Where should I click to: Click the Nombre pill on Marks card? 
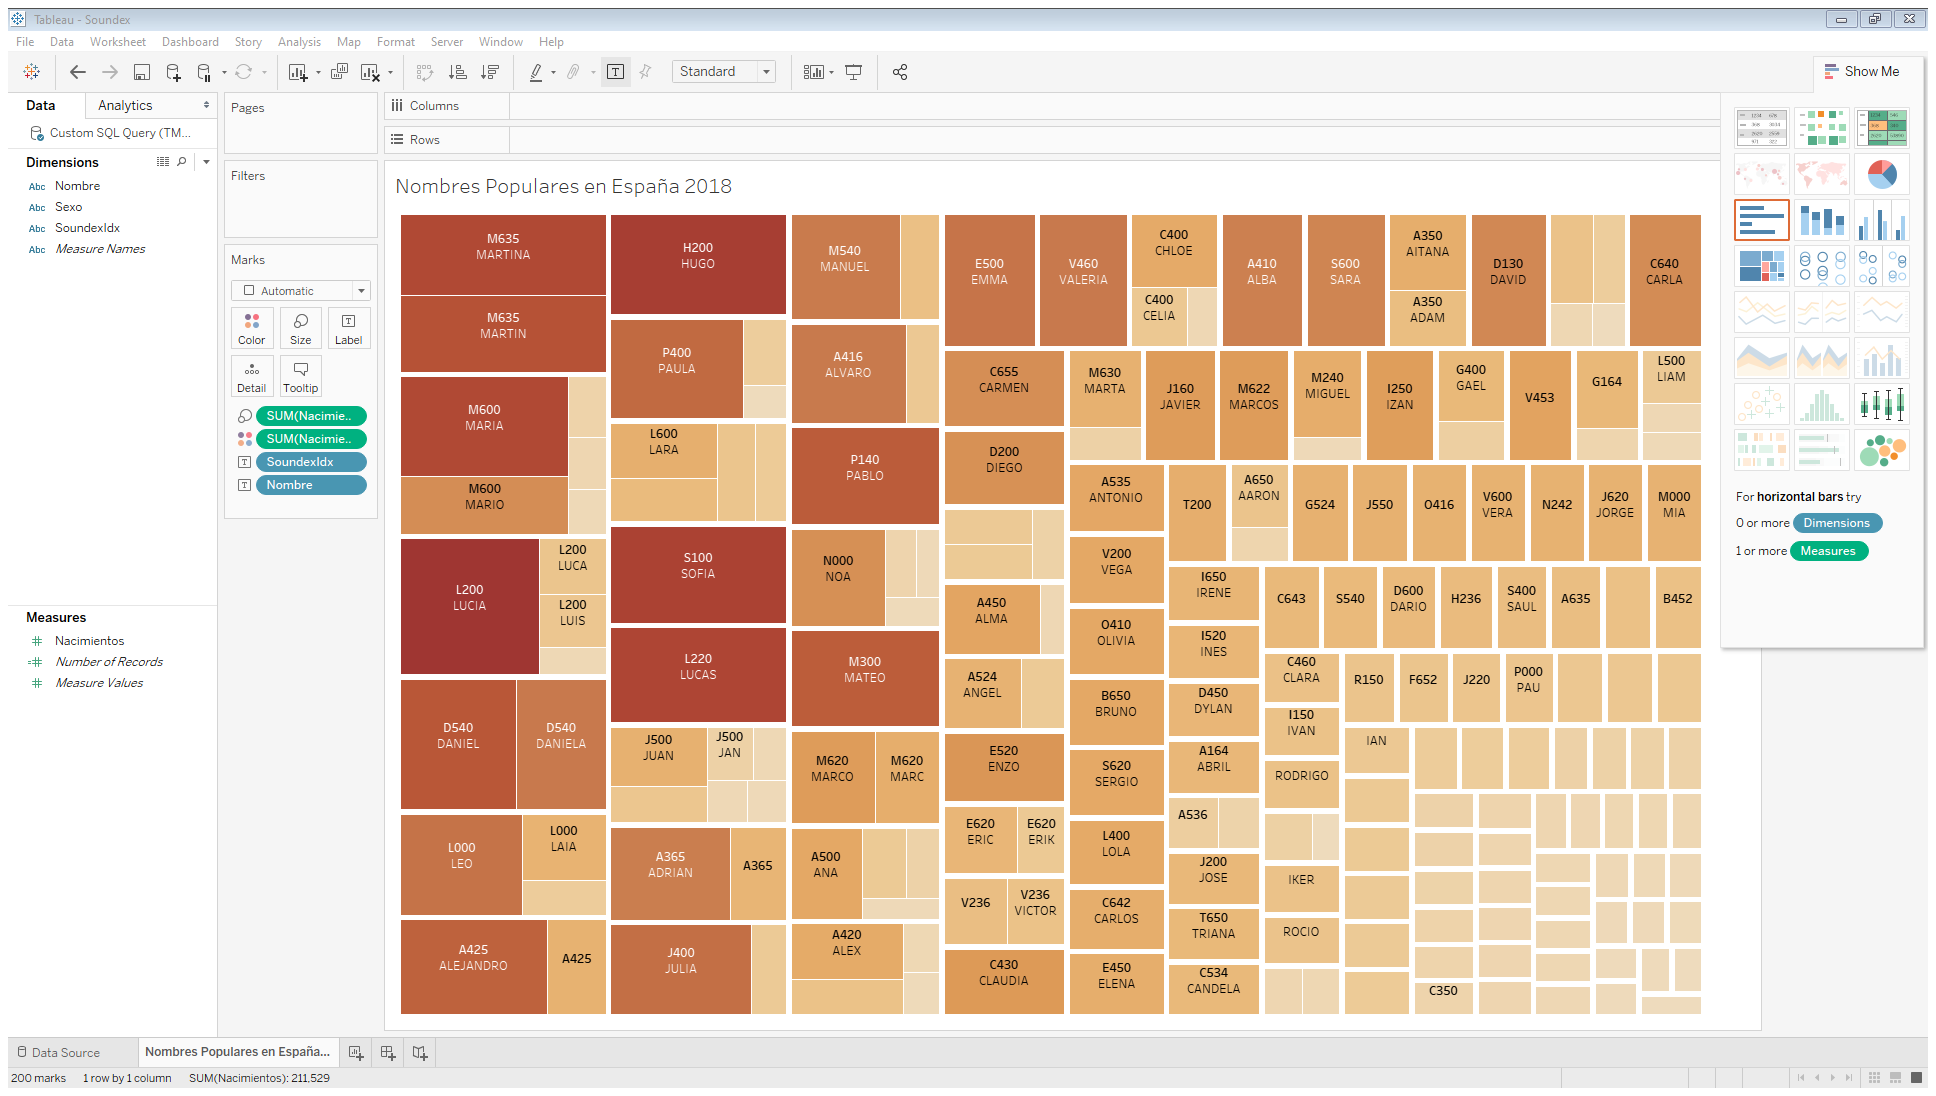(311, 485)
